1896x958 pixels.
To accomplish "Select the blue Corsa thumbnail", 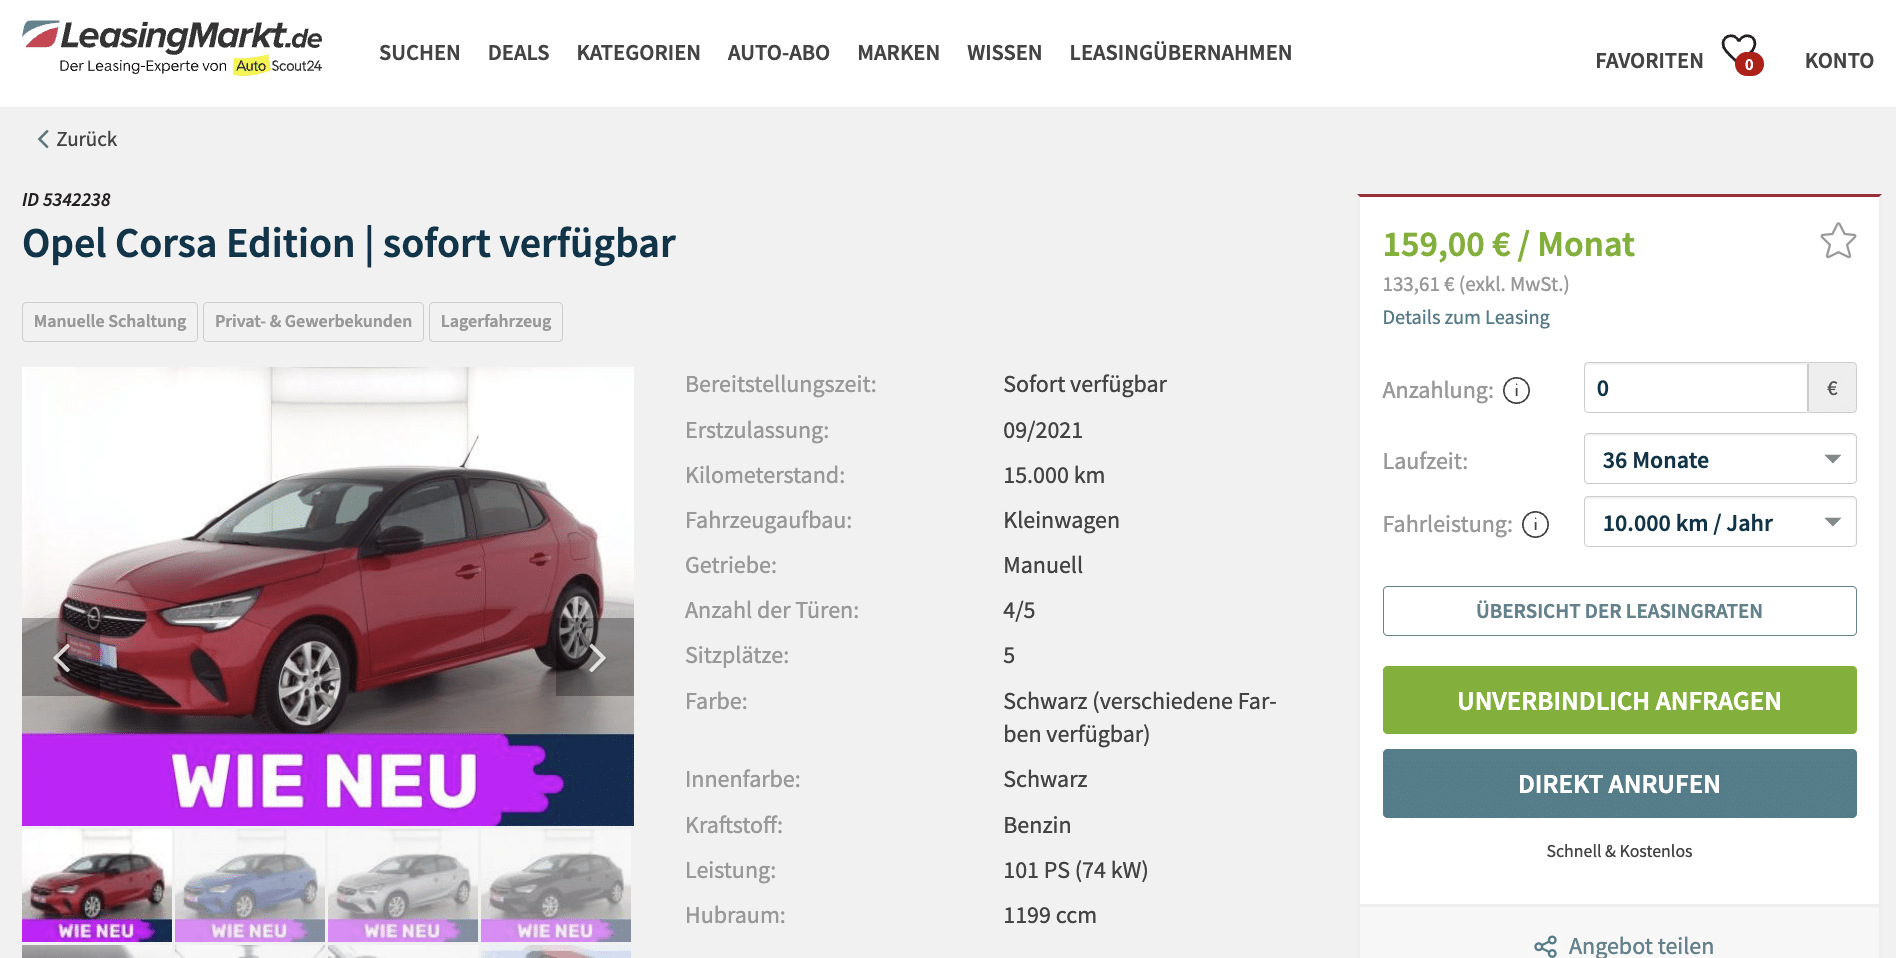I will (250, 886).
